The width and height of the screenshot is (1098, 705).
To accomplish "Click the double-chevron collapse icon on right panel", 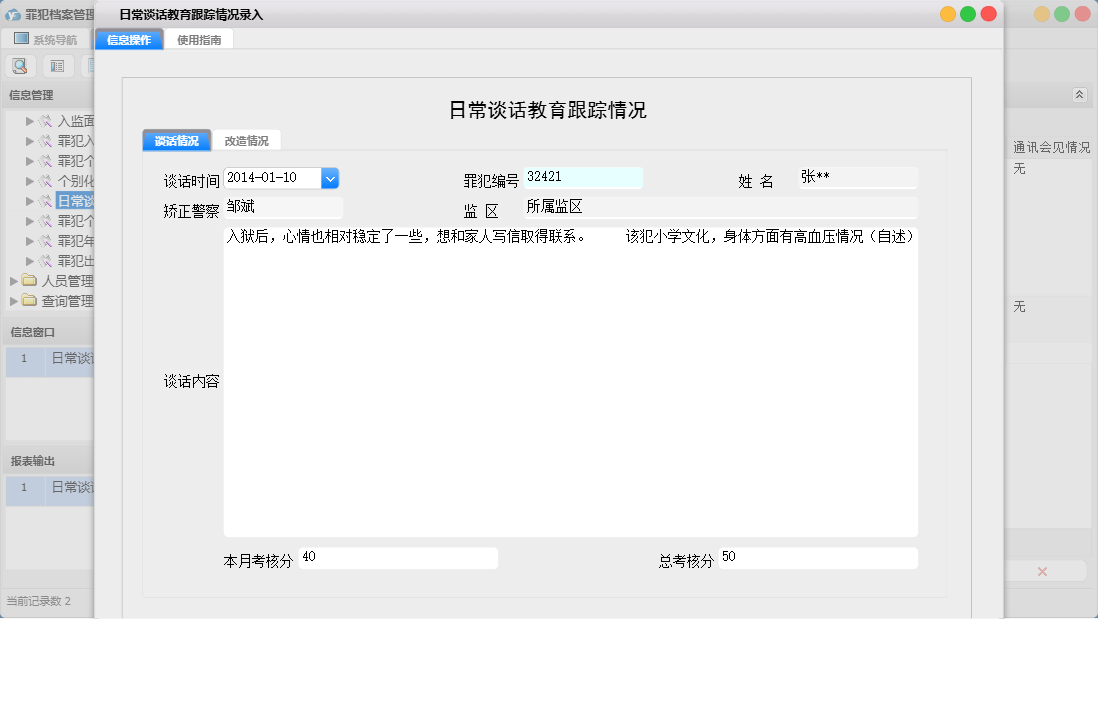I will click(x=1079, y=94).
